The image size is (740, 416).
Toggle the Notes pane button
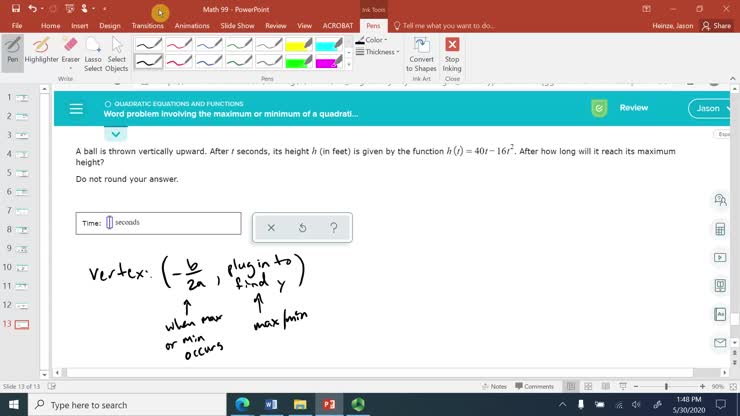[494, 386]
